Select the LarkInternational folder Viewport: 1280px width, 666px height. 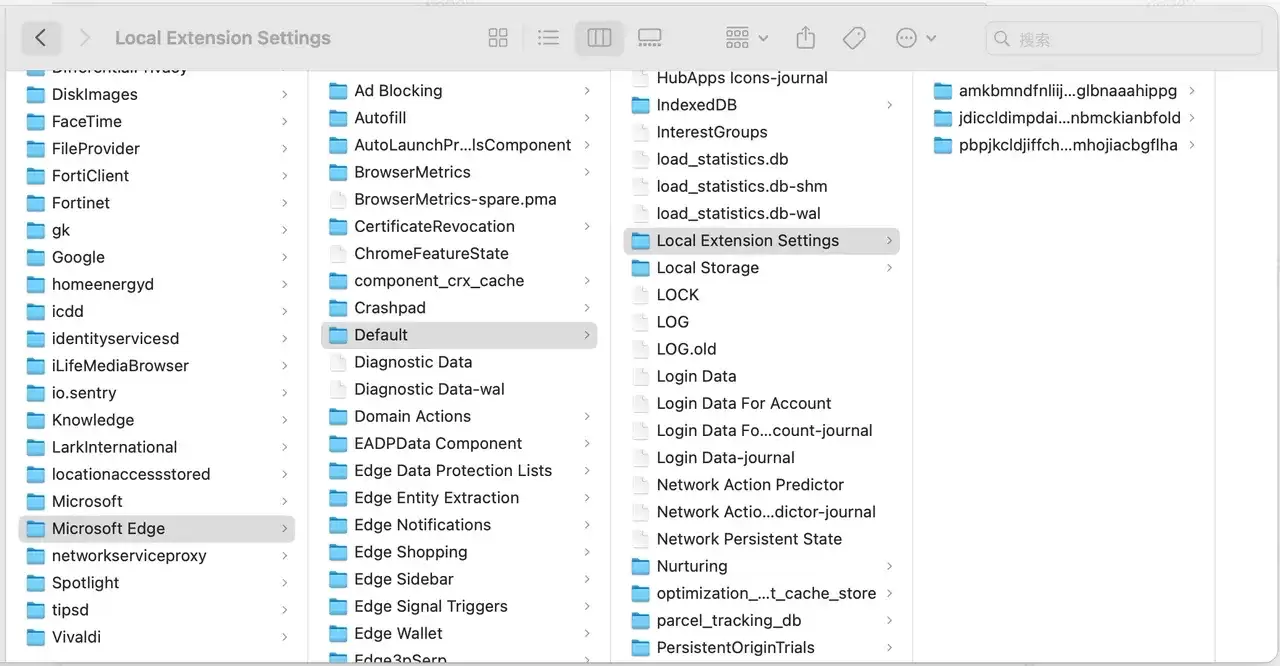click(x=157, y=447)
